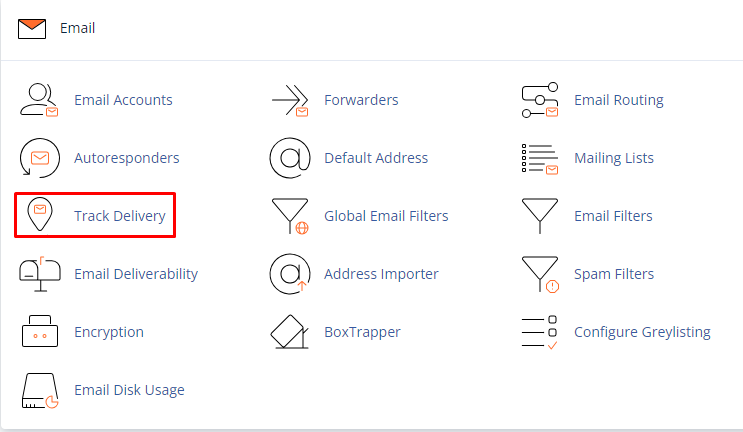The image size is (743, 432).
Task: Click the Address Importer icon
Action: coord(290,274)
